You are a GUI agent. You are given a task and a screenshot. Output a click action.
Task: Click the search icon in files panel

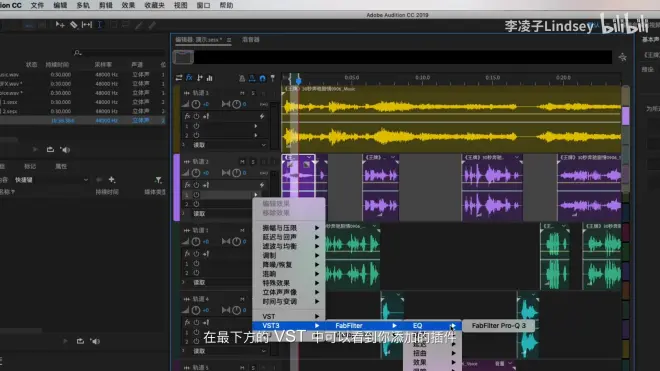[x=77, y=53]
